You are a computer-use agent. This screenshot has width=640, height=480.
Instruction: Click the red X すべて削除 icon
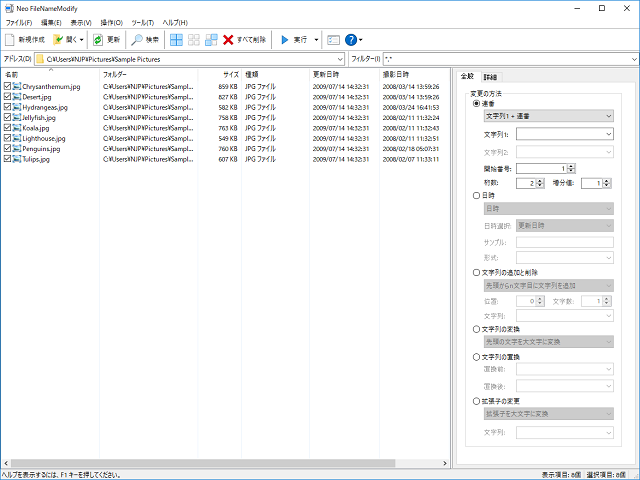pyautogui.click(x=229, y=40)
